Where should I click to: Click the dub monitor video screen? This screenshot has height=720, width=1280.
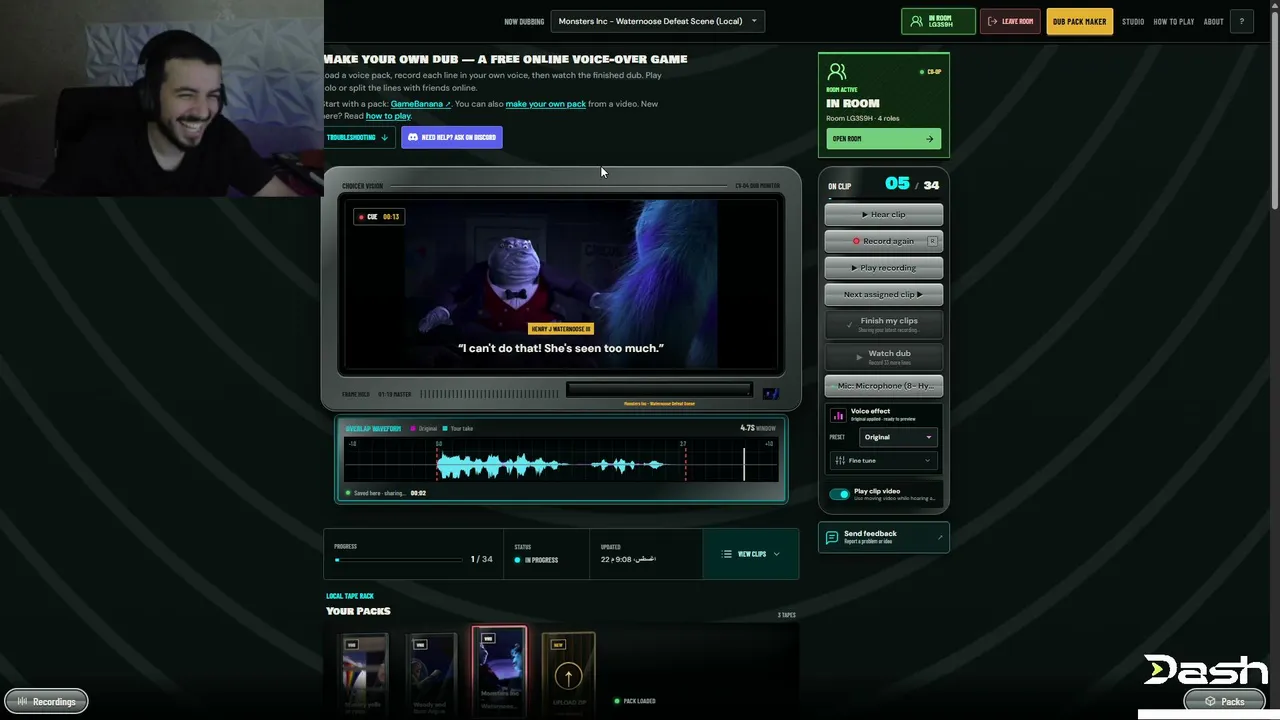561,285
